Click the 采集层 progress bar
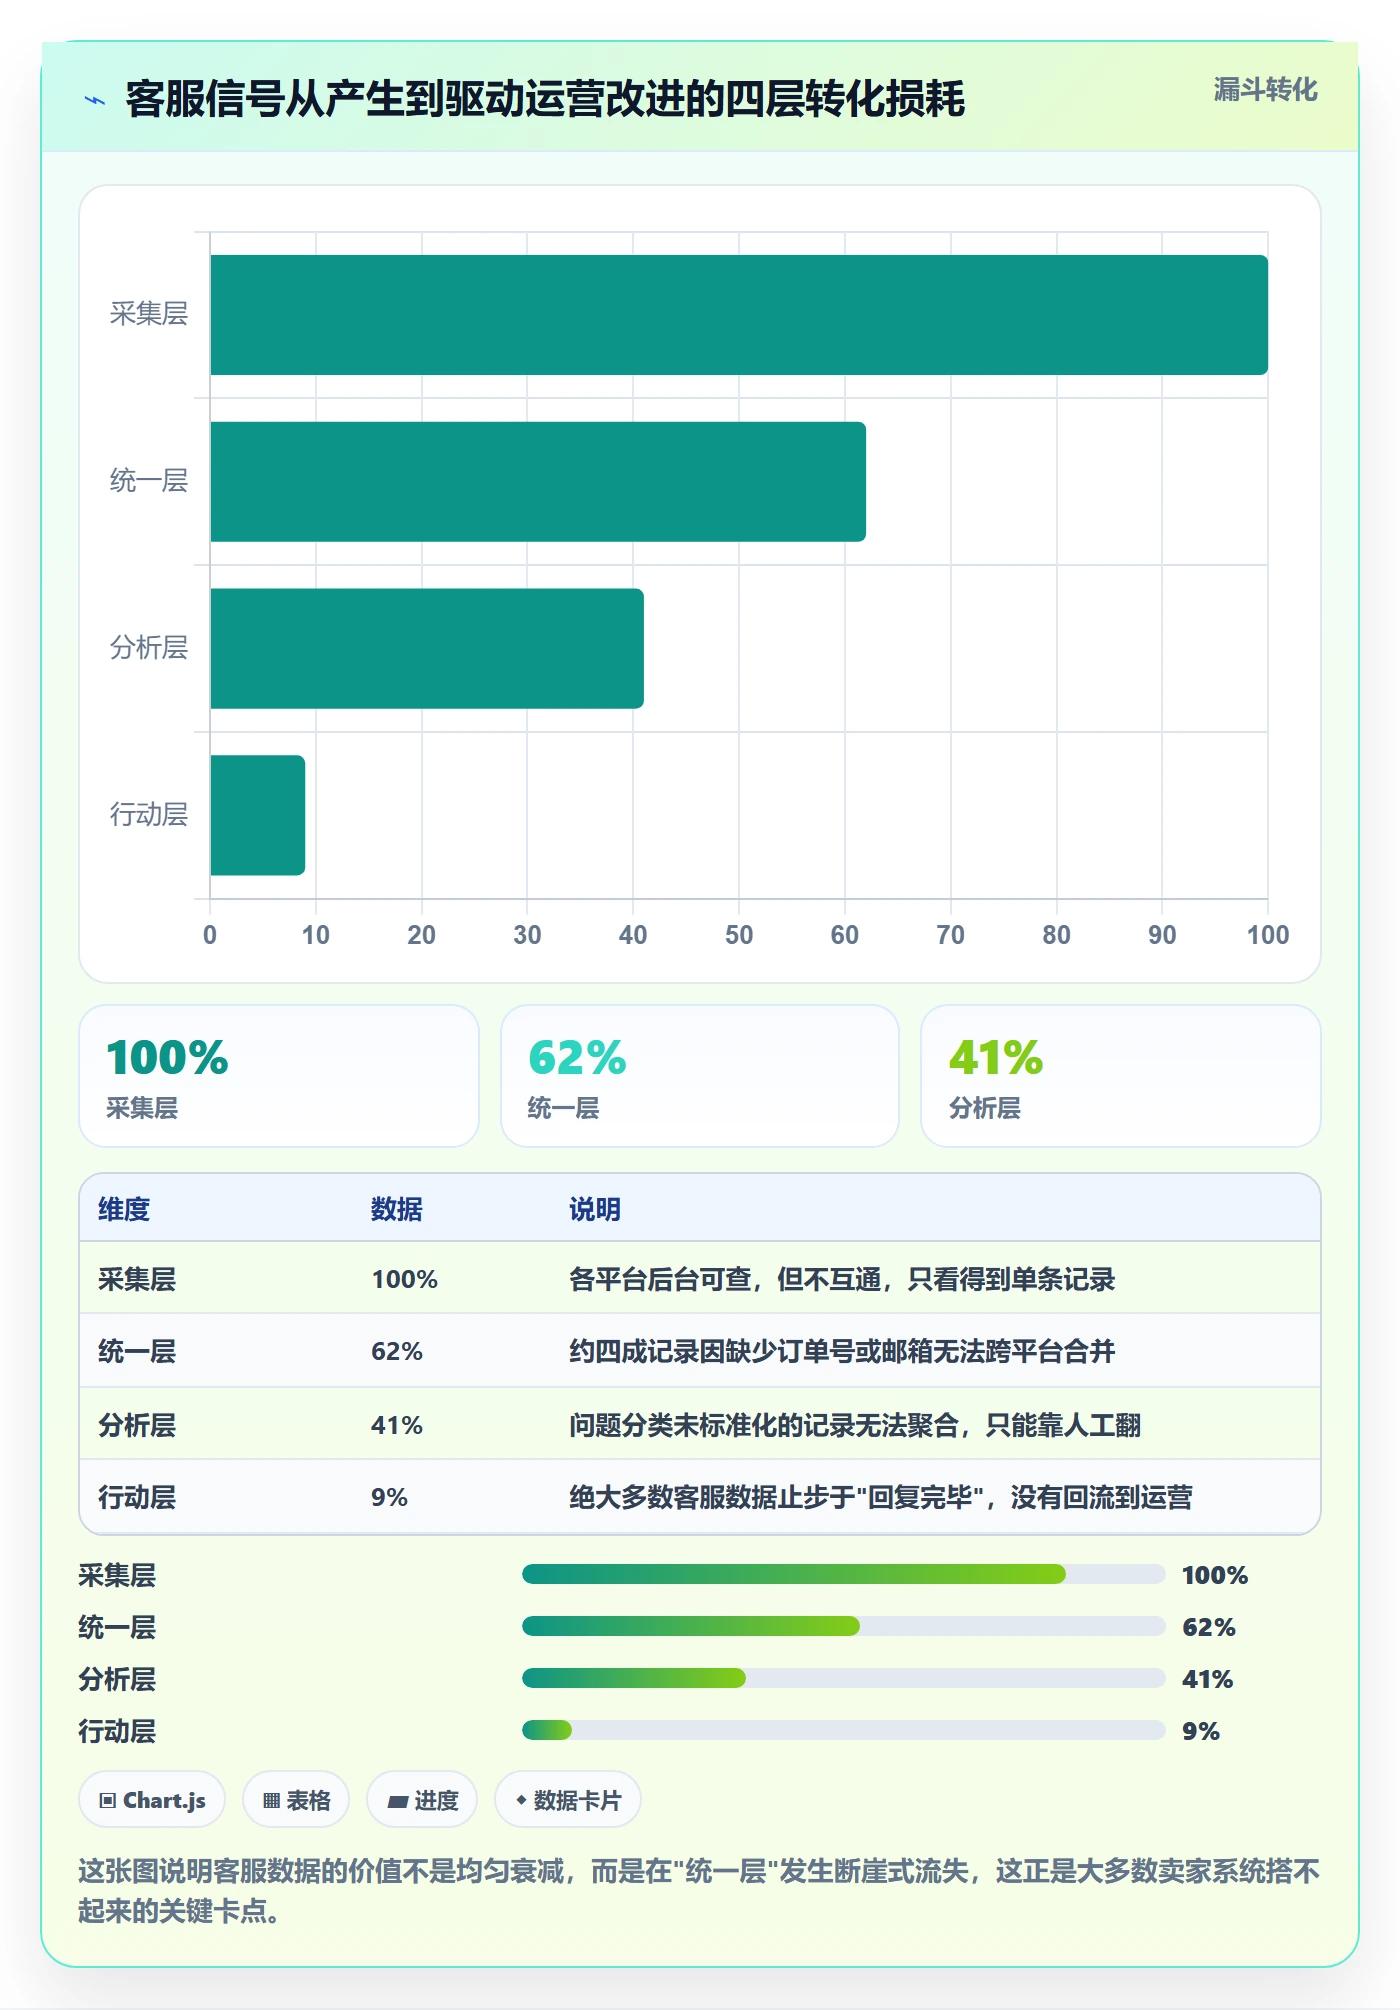The width and height of the screenshot is (1400, 2010). click(844, 1574)
